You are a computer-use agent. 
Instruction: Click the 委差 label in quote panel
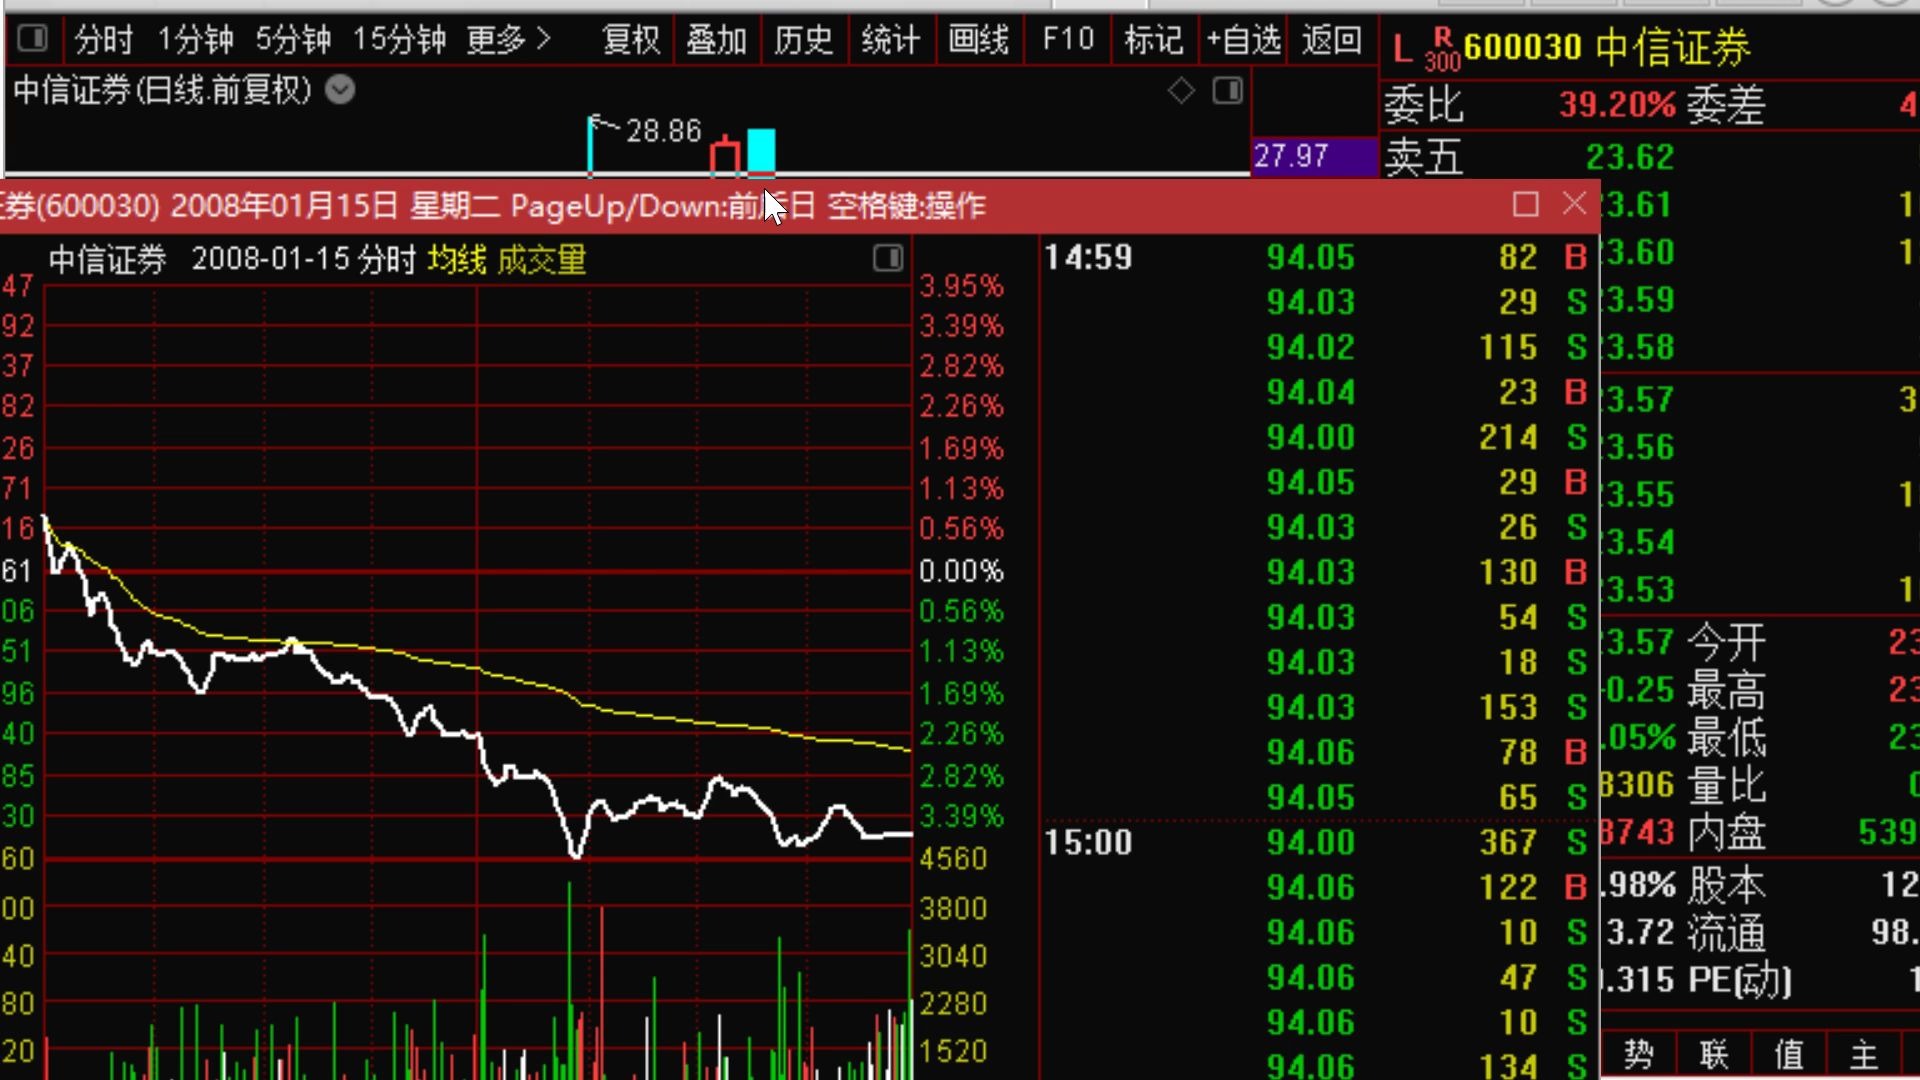tap(1726, 105)
